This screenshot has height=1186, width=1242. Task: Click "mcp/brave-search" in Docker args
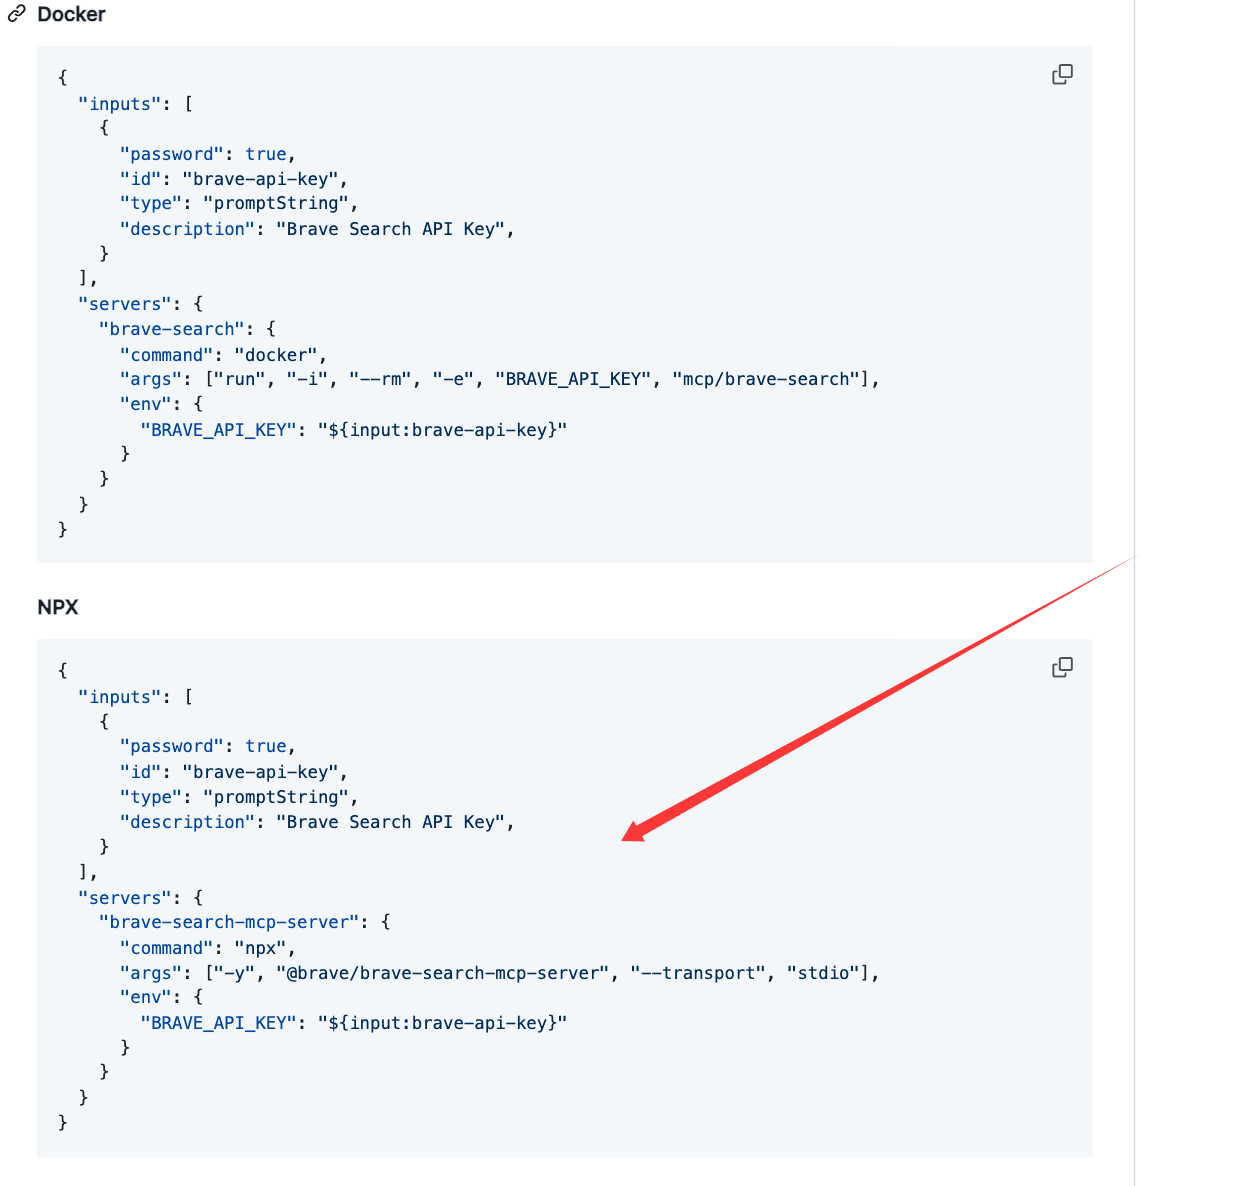point(766,379)
